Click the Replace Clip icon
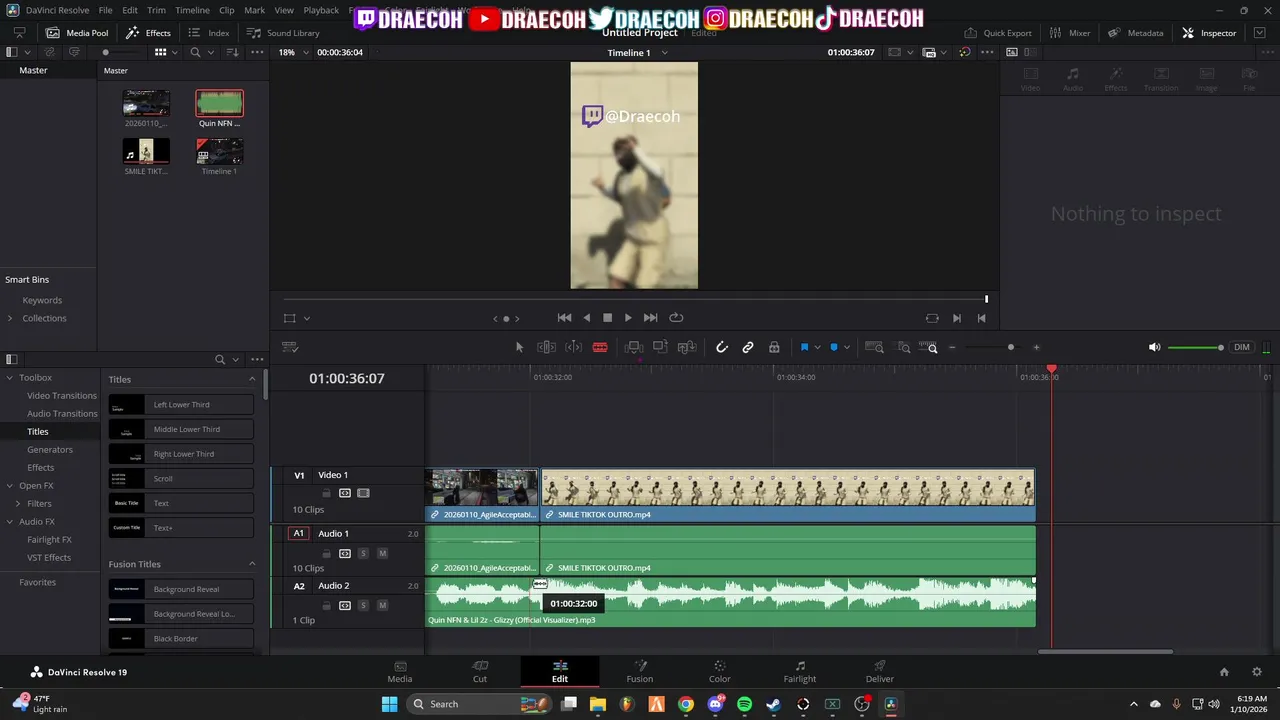1280x720 pixels. point(687,347)
